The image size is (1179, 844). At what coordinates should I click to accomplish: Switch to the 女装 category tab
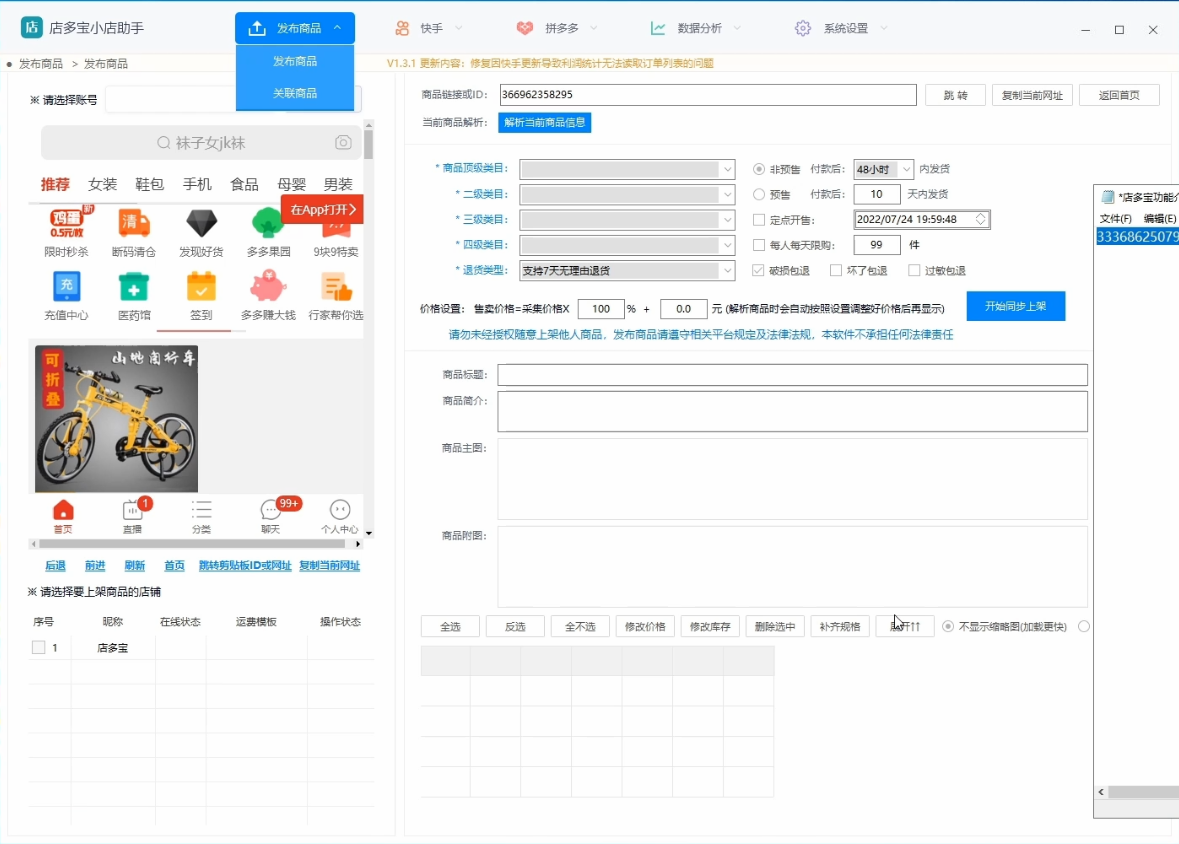click(x=102, y=184)
